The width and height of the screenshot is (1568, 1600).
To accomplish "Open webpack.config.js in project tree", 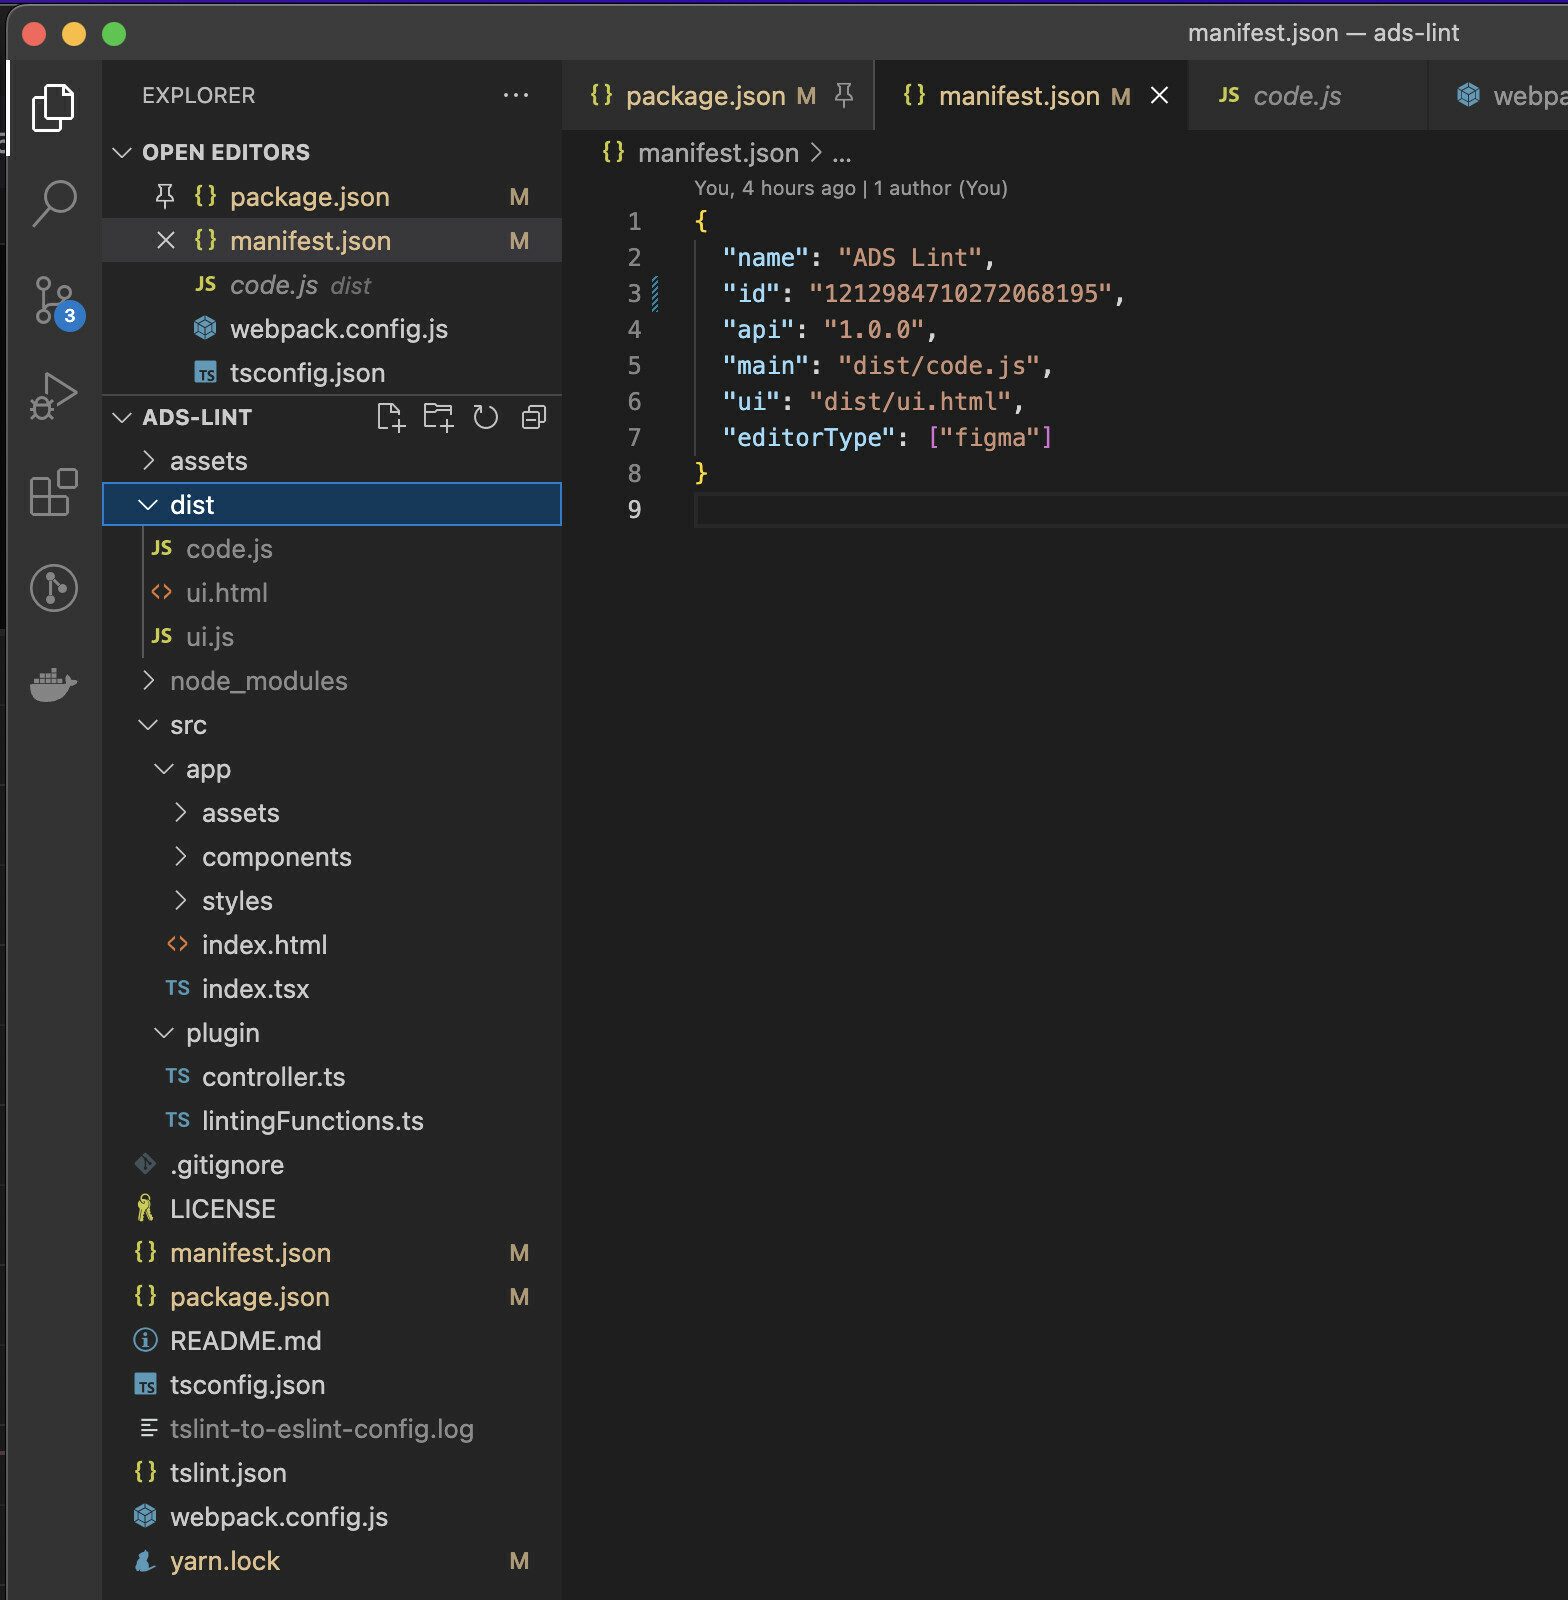I will [332, 1517].
